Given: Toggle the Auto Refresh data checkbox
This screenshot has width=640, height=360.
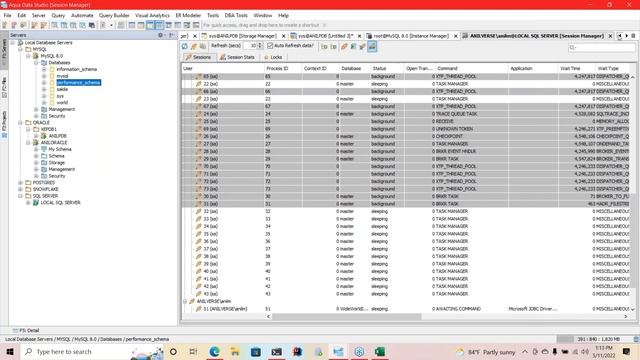Looking at the screenshot, I should [270, 46].
